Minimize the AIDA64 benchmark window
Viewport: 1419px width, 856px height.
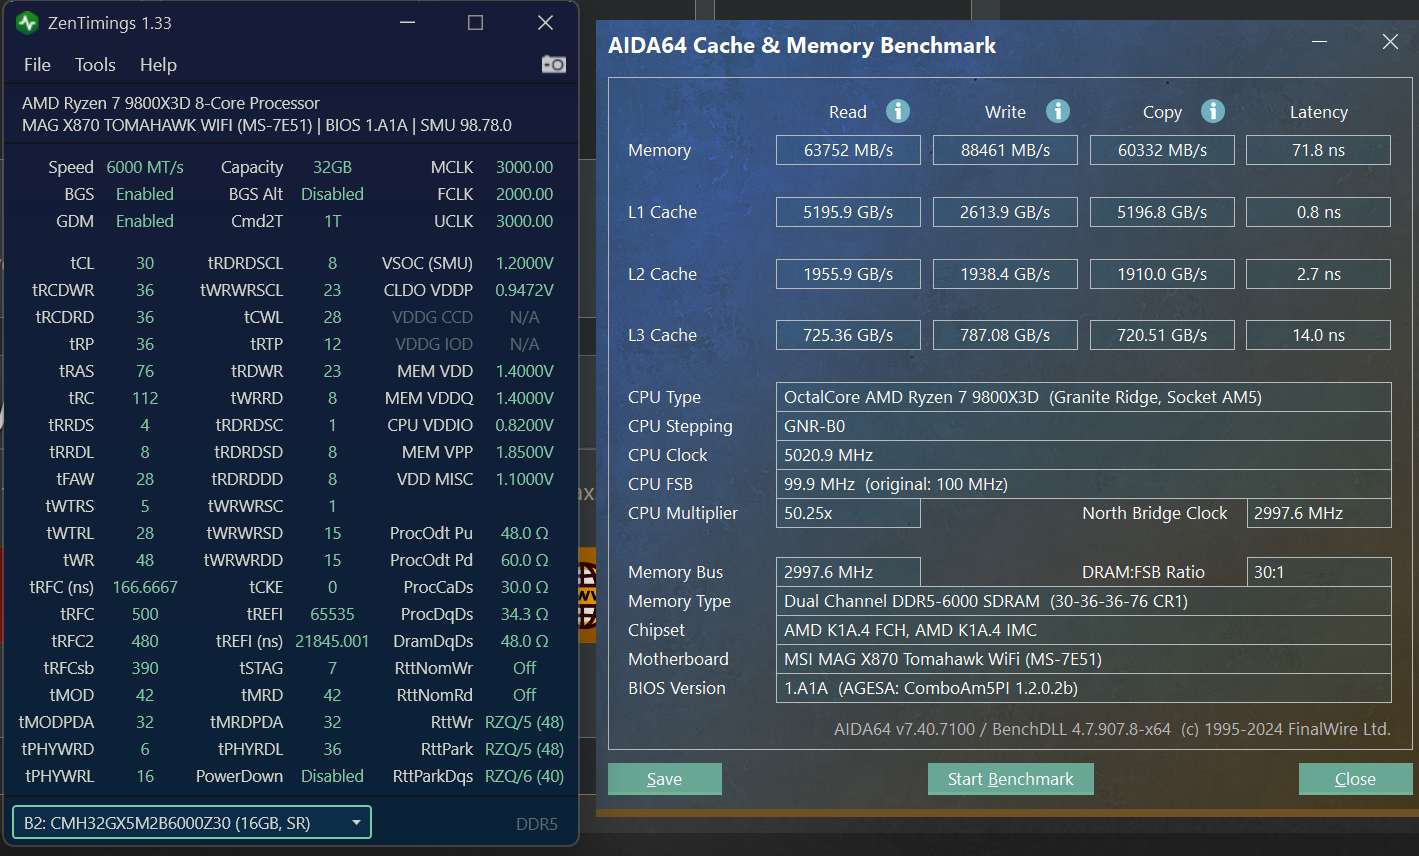(1319, 42)
